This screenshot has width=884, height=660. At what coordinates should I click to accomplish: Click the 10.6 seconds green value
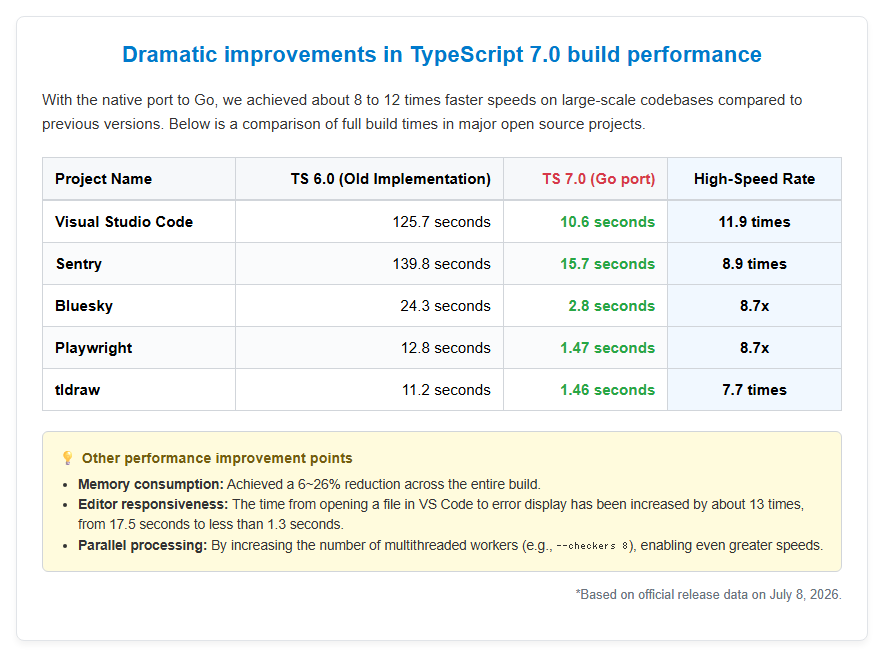607,222
